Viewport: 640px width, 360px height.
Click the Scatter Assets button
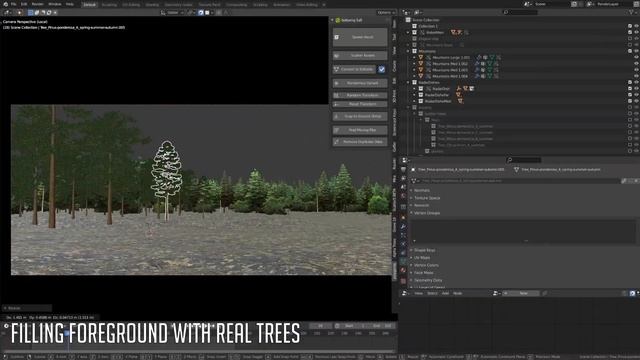[x=360, y=55]
